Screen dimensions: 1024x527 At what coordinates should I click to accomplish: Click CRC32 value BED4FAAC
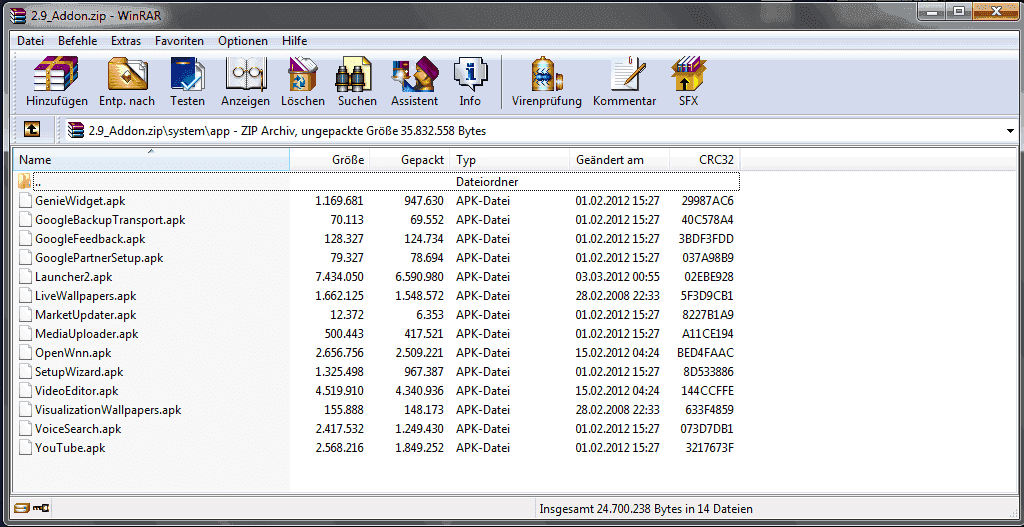(705, 353)
